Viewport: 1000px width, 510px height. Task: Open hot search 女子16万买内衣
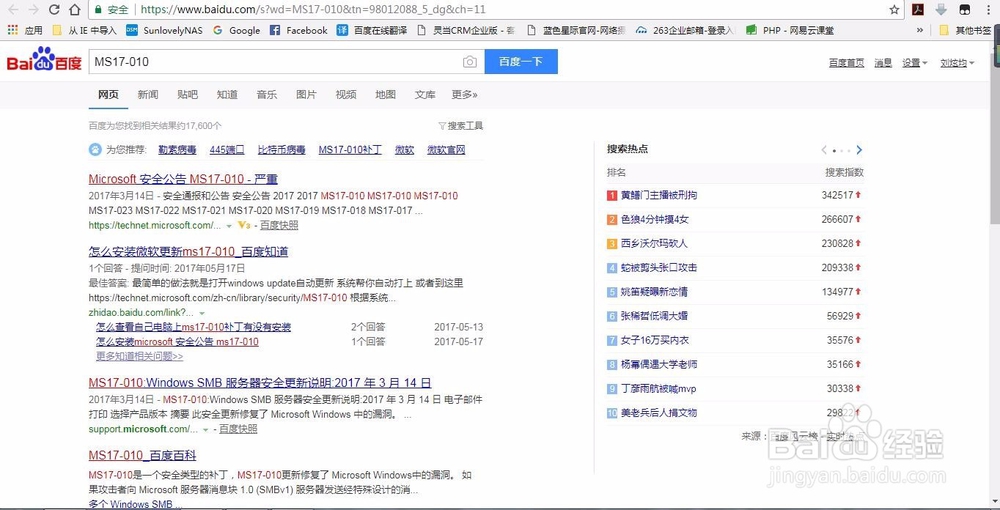[655, 340]
